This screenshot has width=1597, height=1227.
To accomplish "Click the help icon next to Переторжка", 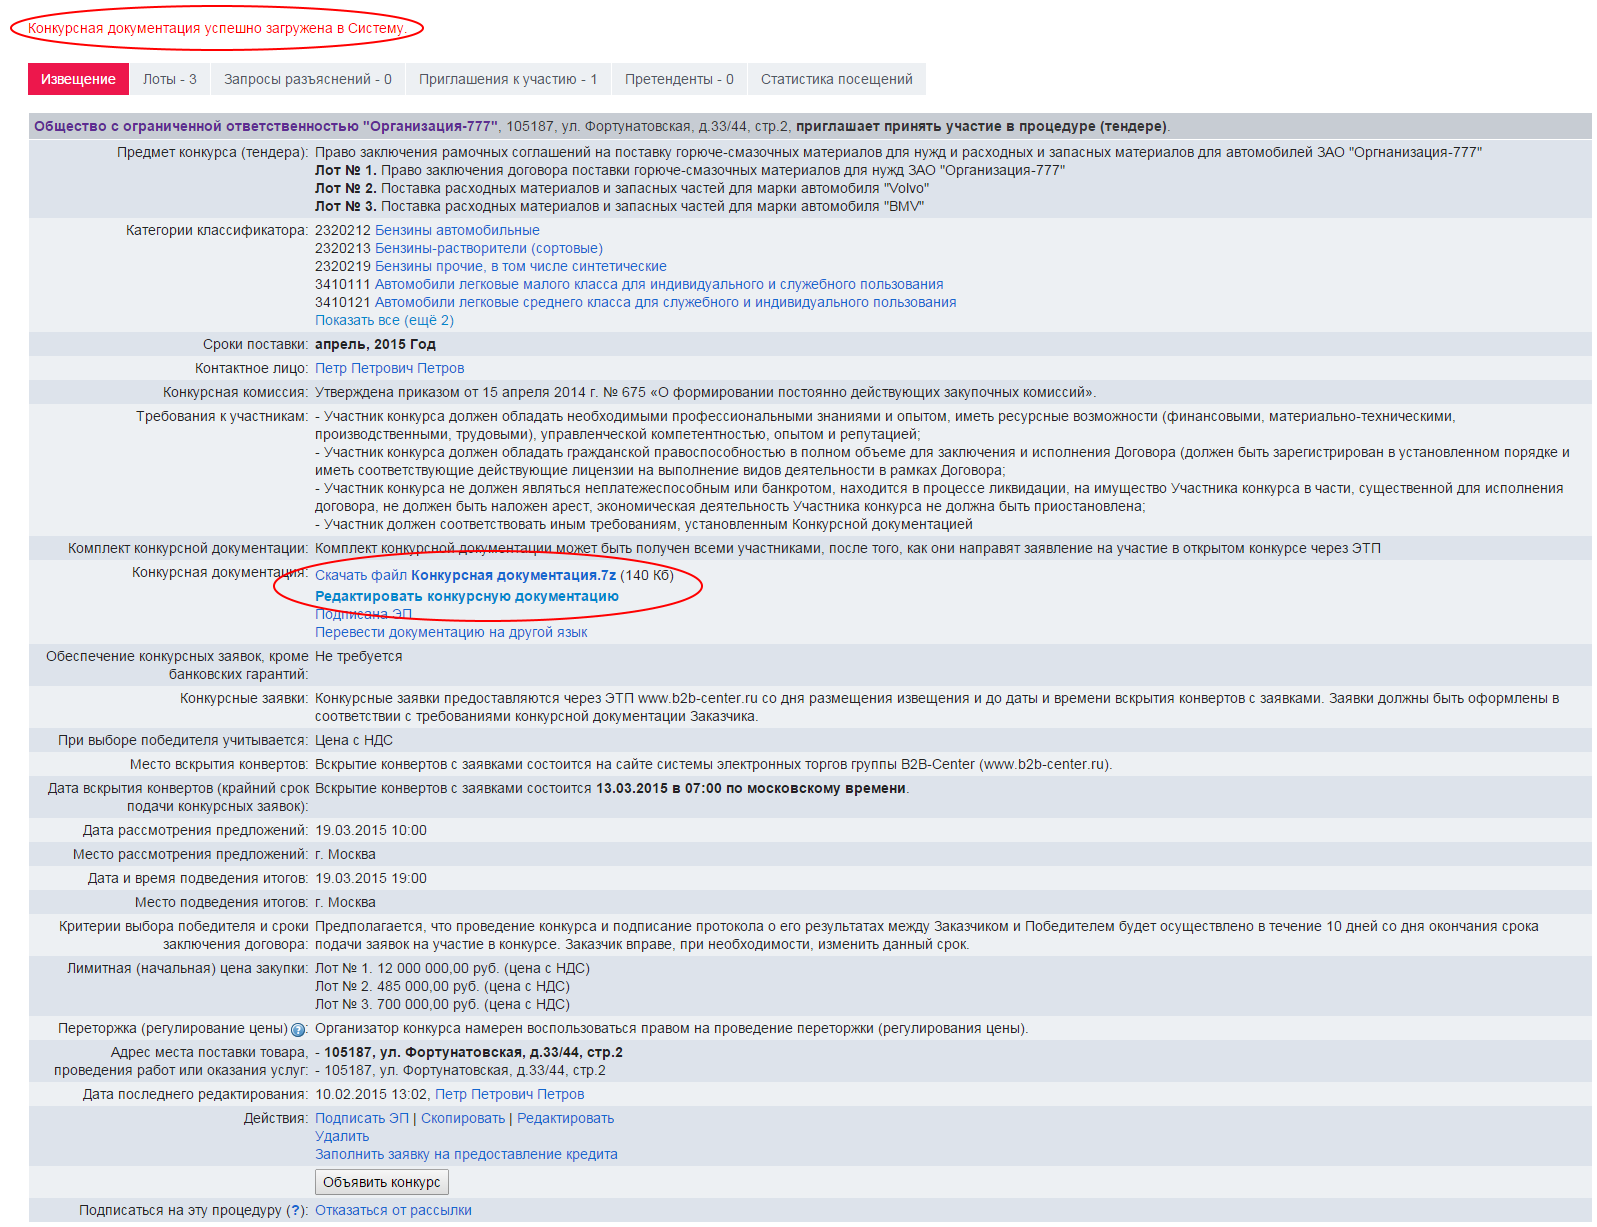I will pos(298,1030).
